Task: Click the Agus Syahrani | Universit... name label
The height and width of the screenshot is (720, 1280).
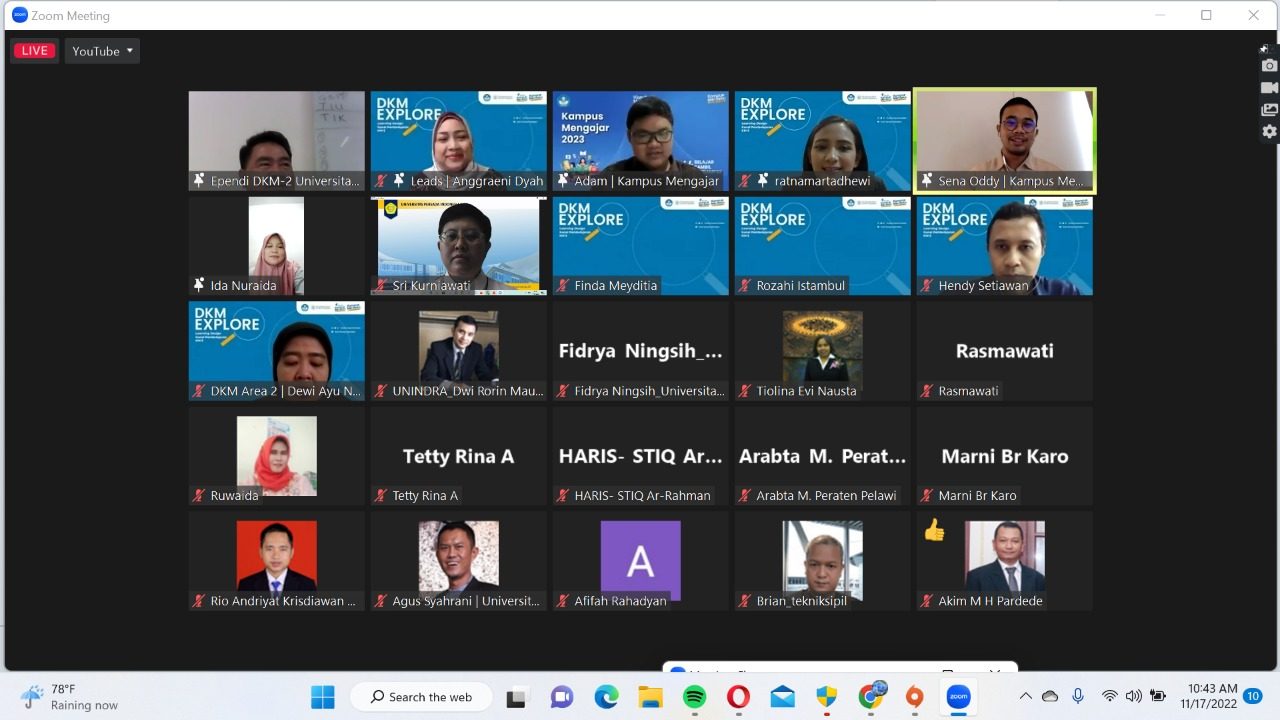Action: 466,601
